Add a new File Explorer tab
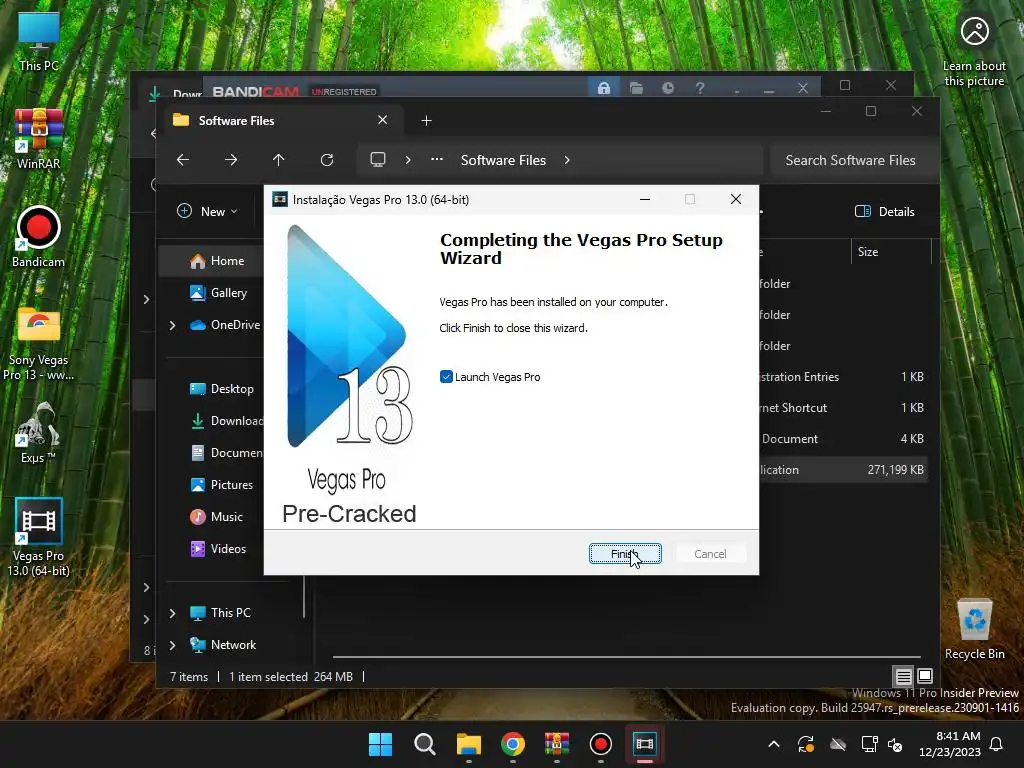Screen dimensions: 1024x768 tap(426, 121)
